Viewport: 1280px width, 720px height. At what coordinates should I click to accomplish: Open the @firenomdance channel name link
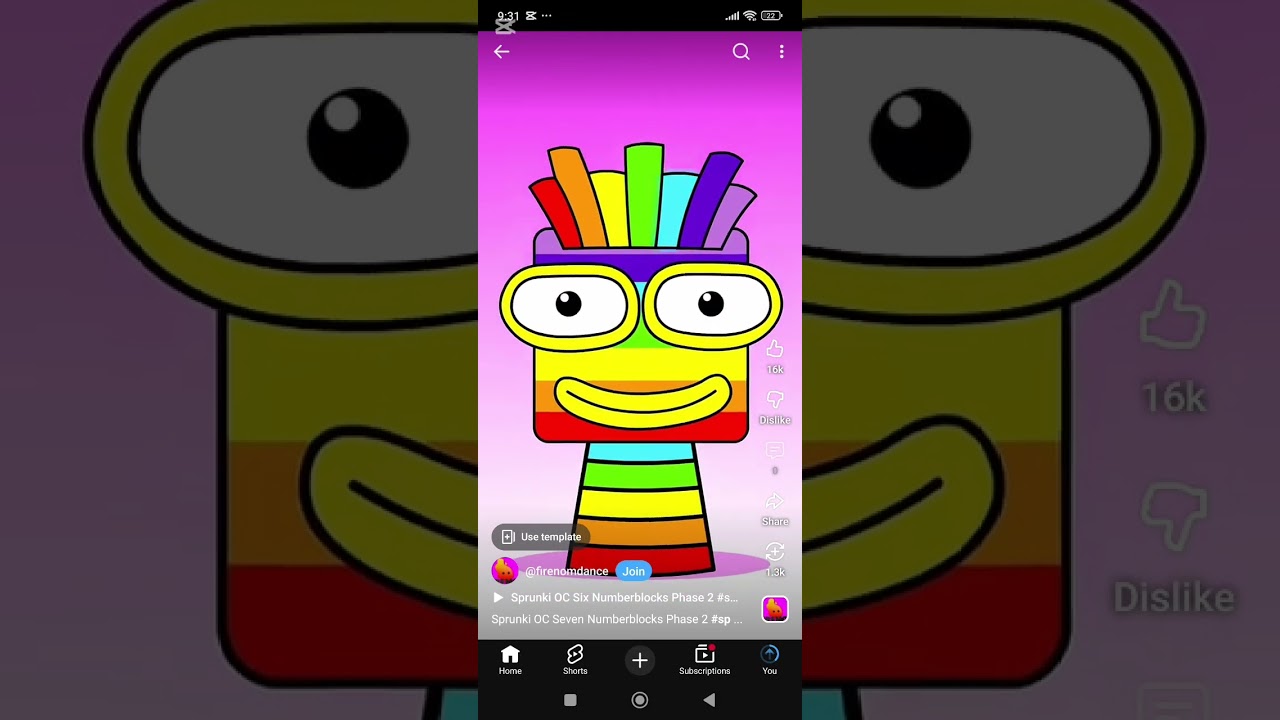(567, 571)
